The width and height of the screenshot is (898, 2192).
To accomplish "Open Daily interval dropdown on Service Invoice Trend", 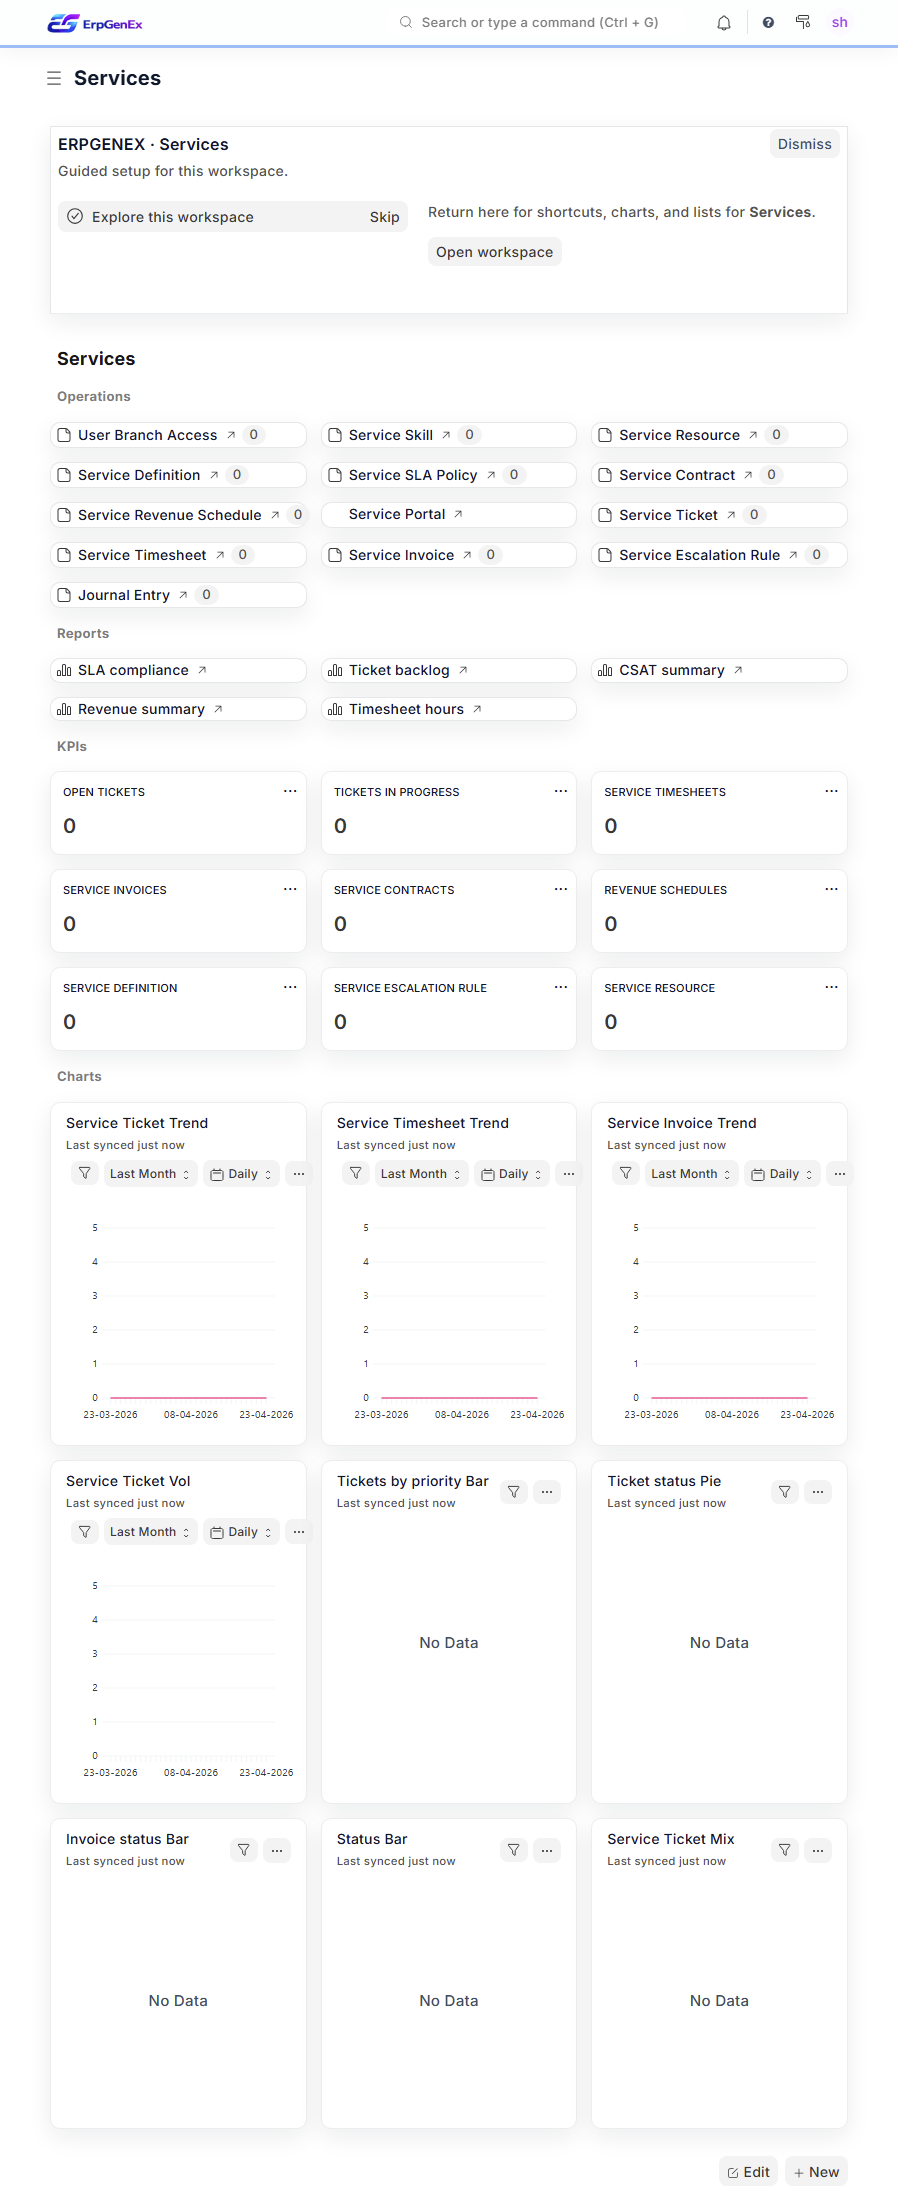I will click(x=782, y=1174).
